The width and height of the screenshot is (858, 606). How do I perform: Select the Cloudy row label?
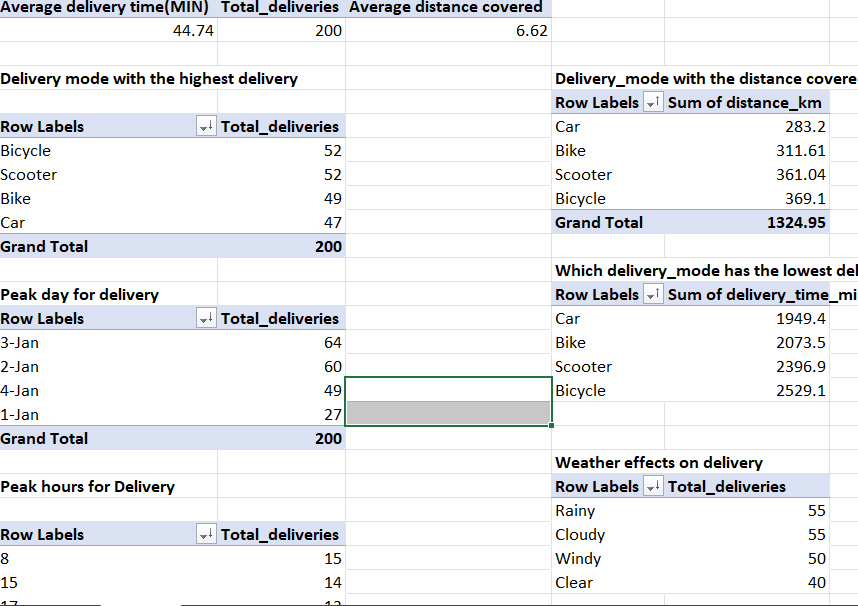(608, 535)
